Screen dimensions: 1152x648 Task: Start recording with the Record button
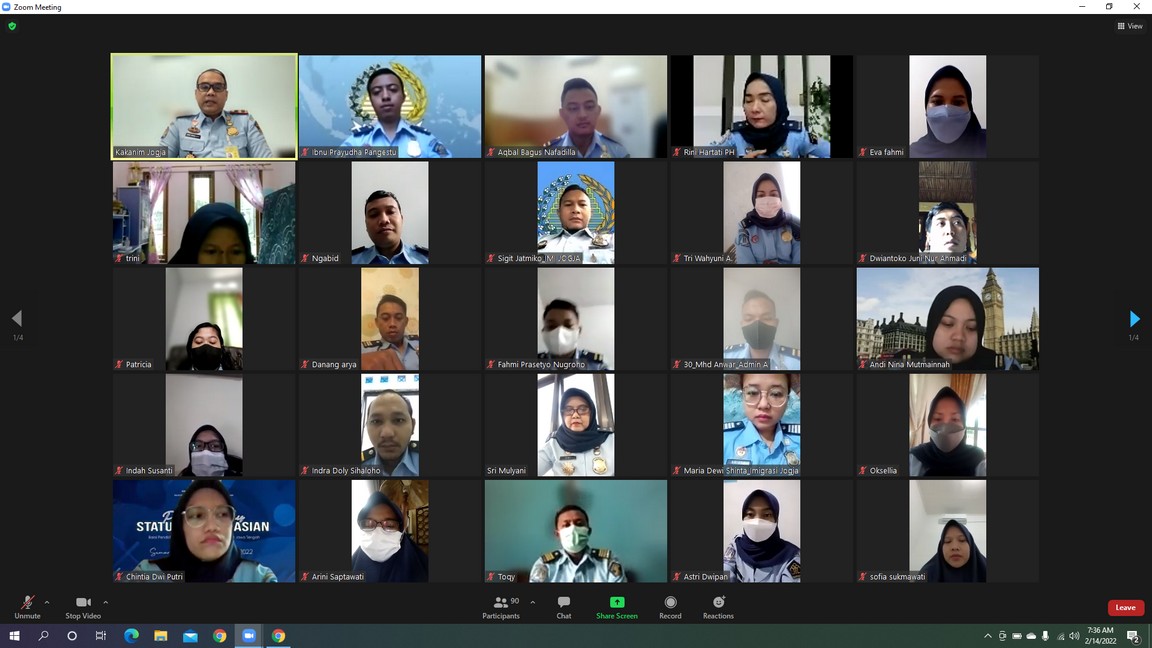tap(670, 606)
